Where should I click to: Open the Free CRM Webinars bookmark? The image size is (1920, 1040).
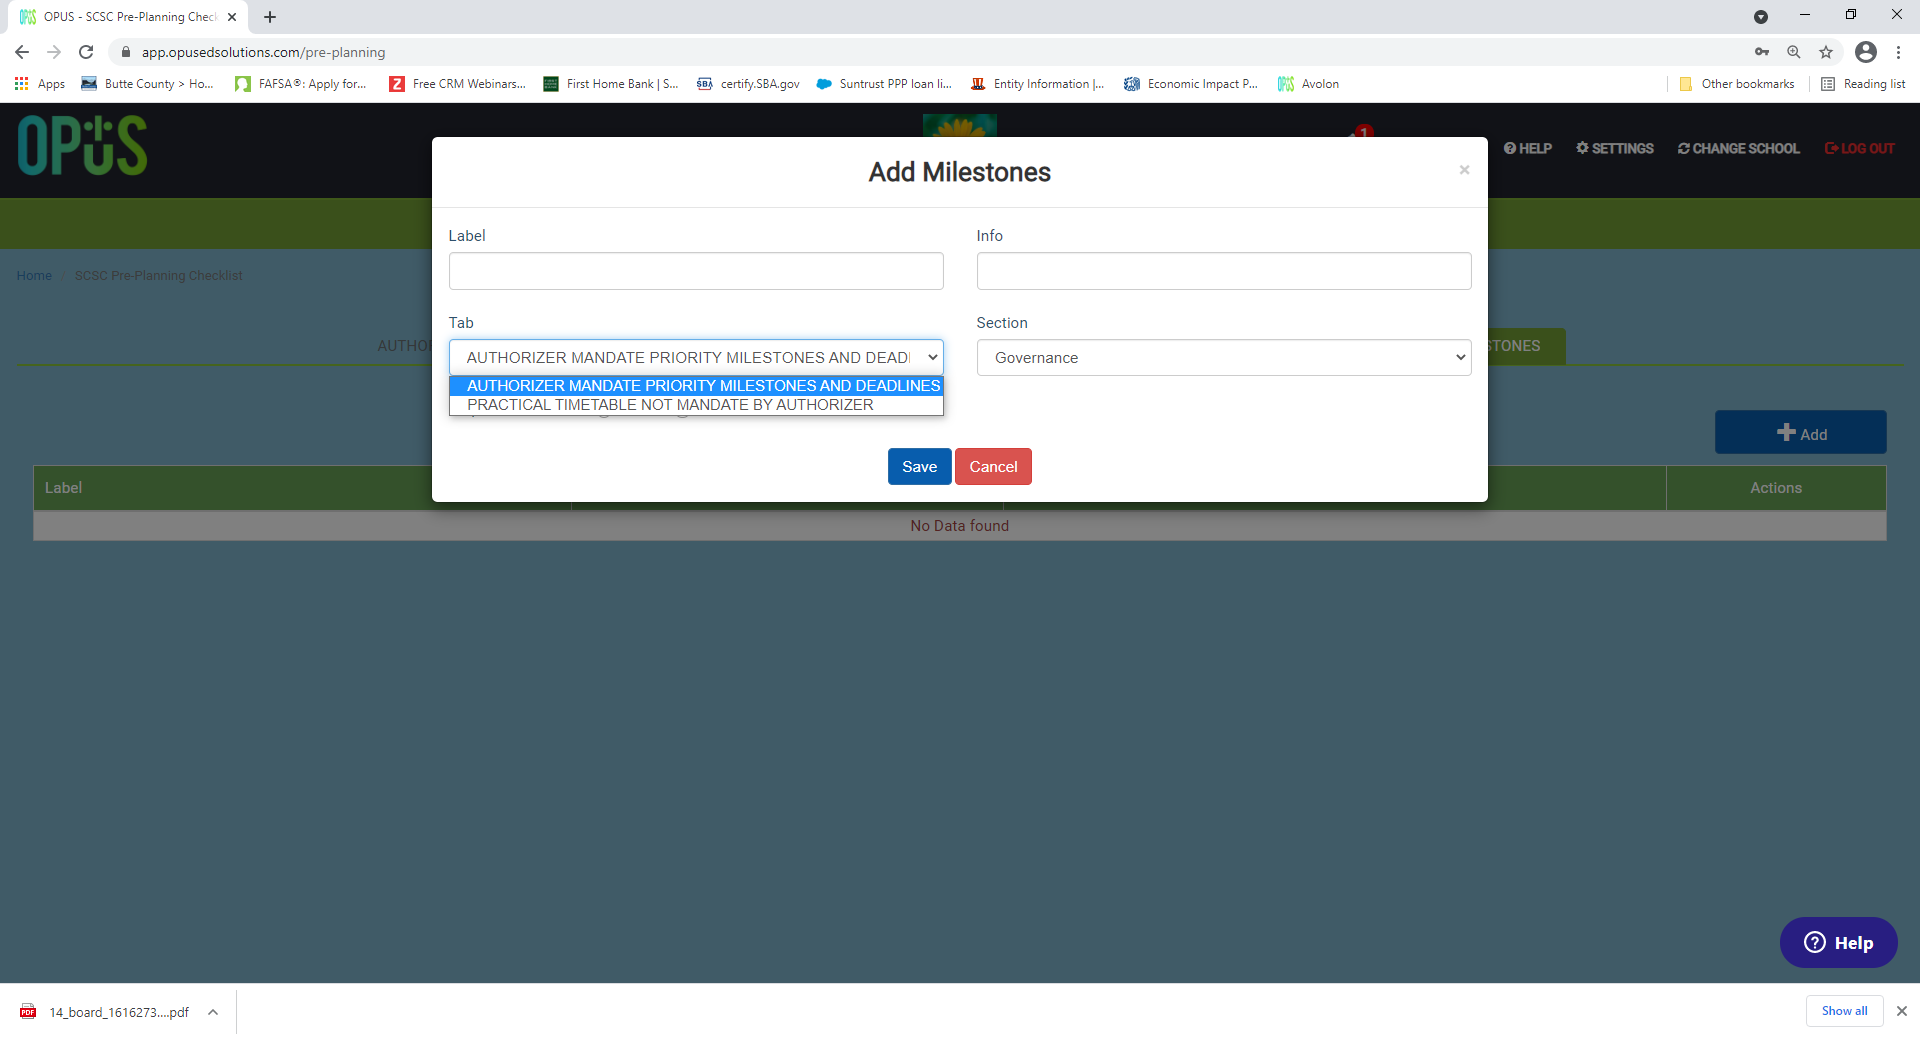tap(458, 84)
